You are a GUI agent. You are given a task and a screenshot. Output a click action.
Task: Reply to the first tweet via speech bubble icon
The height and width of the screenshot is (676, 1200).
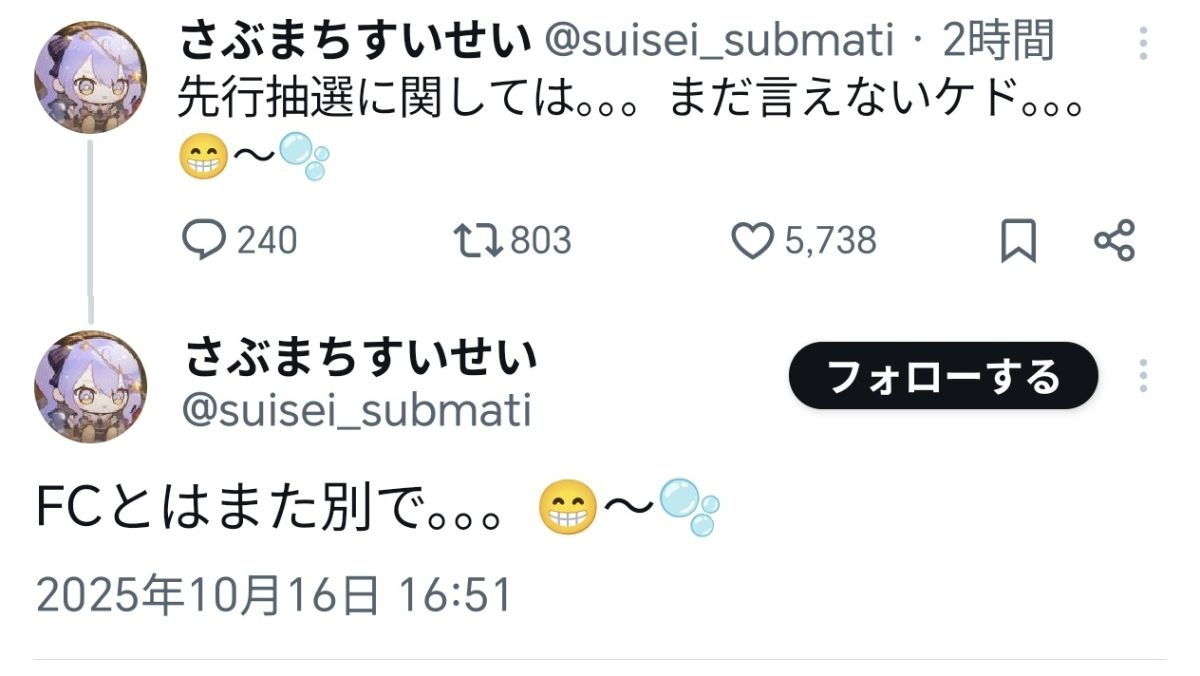[x=204, y=241]
